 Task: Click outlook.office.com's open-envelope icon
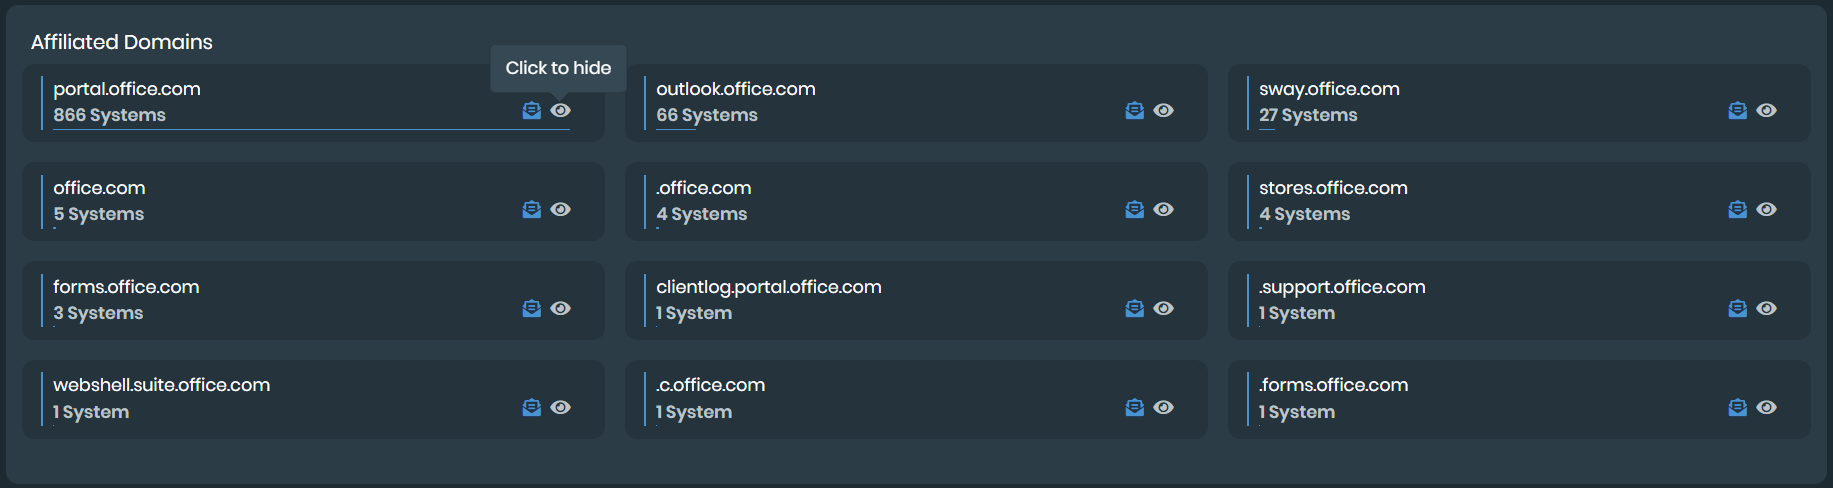[x=1134, y=110]
